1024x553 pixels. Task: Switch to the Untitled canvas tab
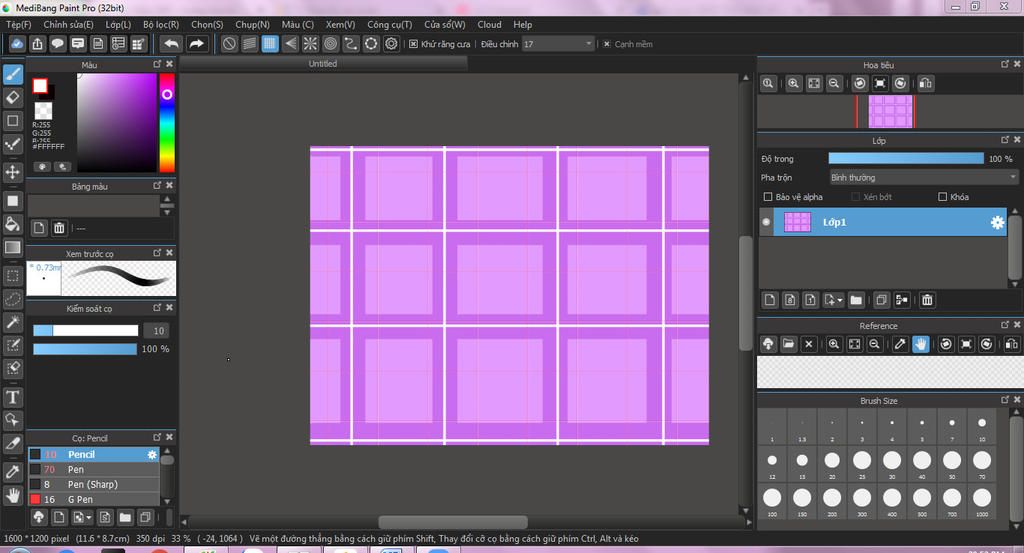(323, 63)
